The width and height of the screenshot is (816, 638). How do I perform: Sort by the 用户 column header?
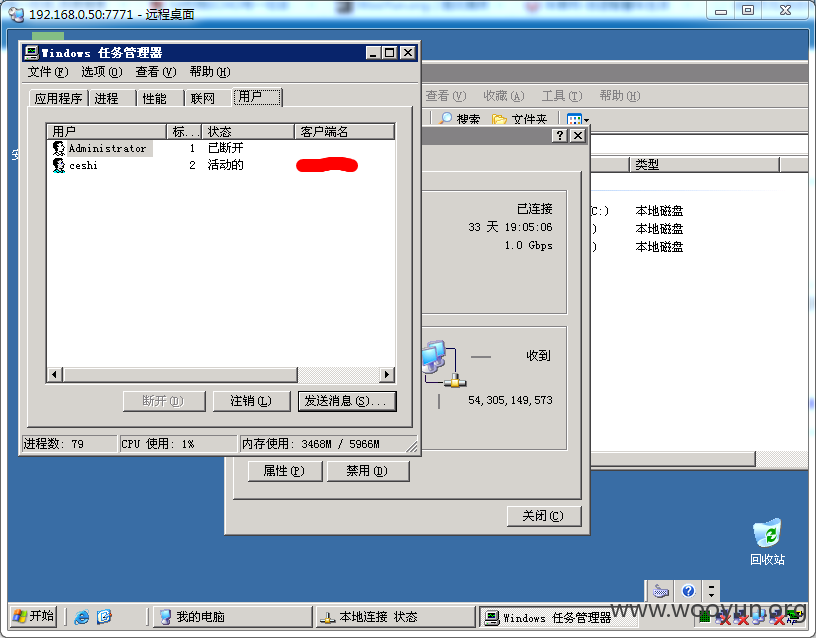[106, 132]
